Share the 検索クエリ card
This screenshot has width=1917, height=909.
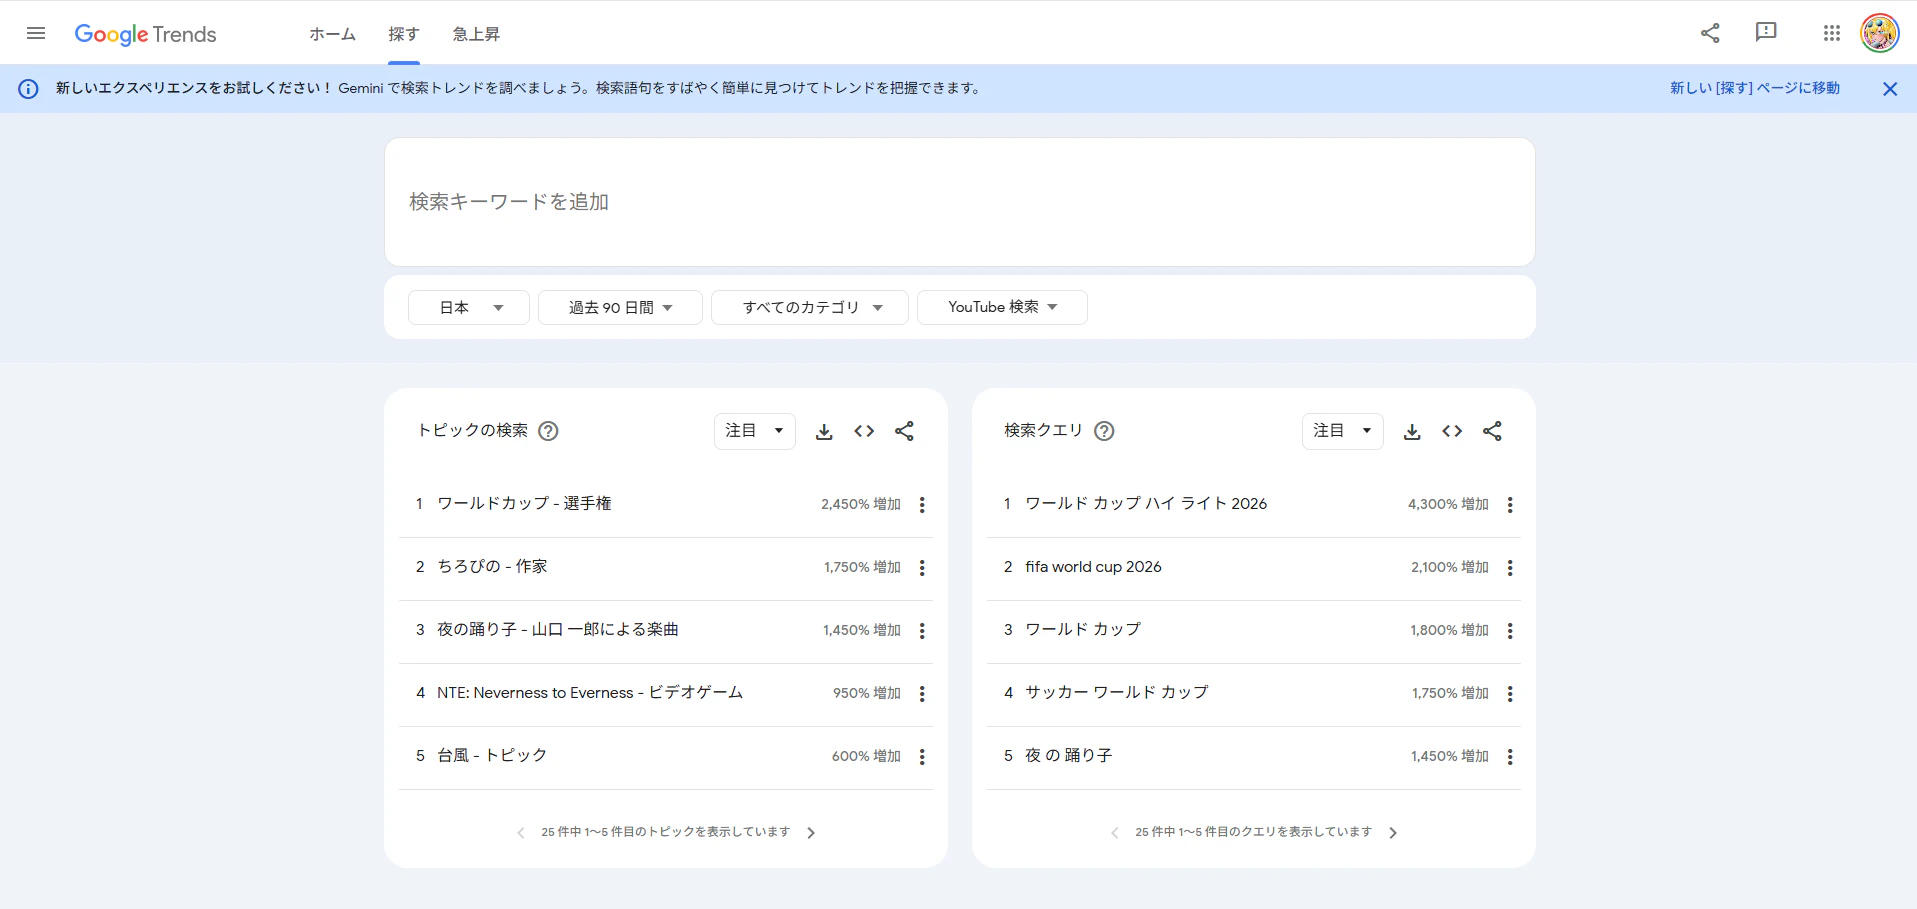1492,431
